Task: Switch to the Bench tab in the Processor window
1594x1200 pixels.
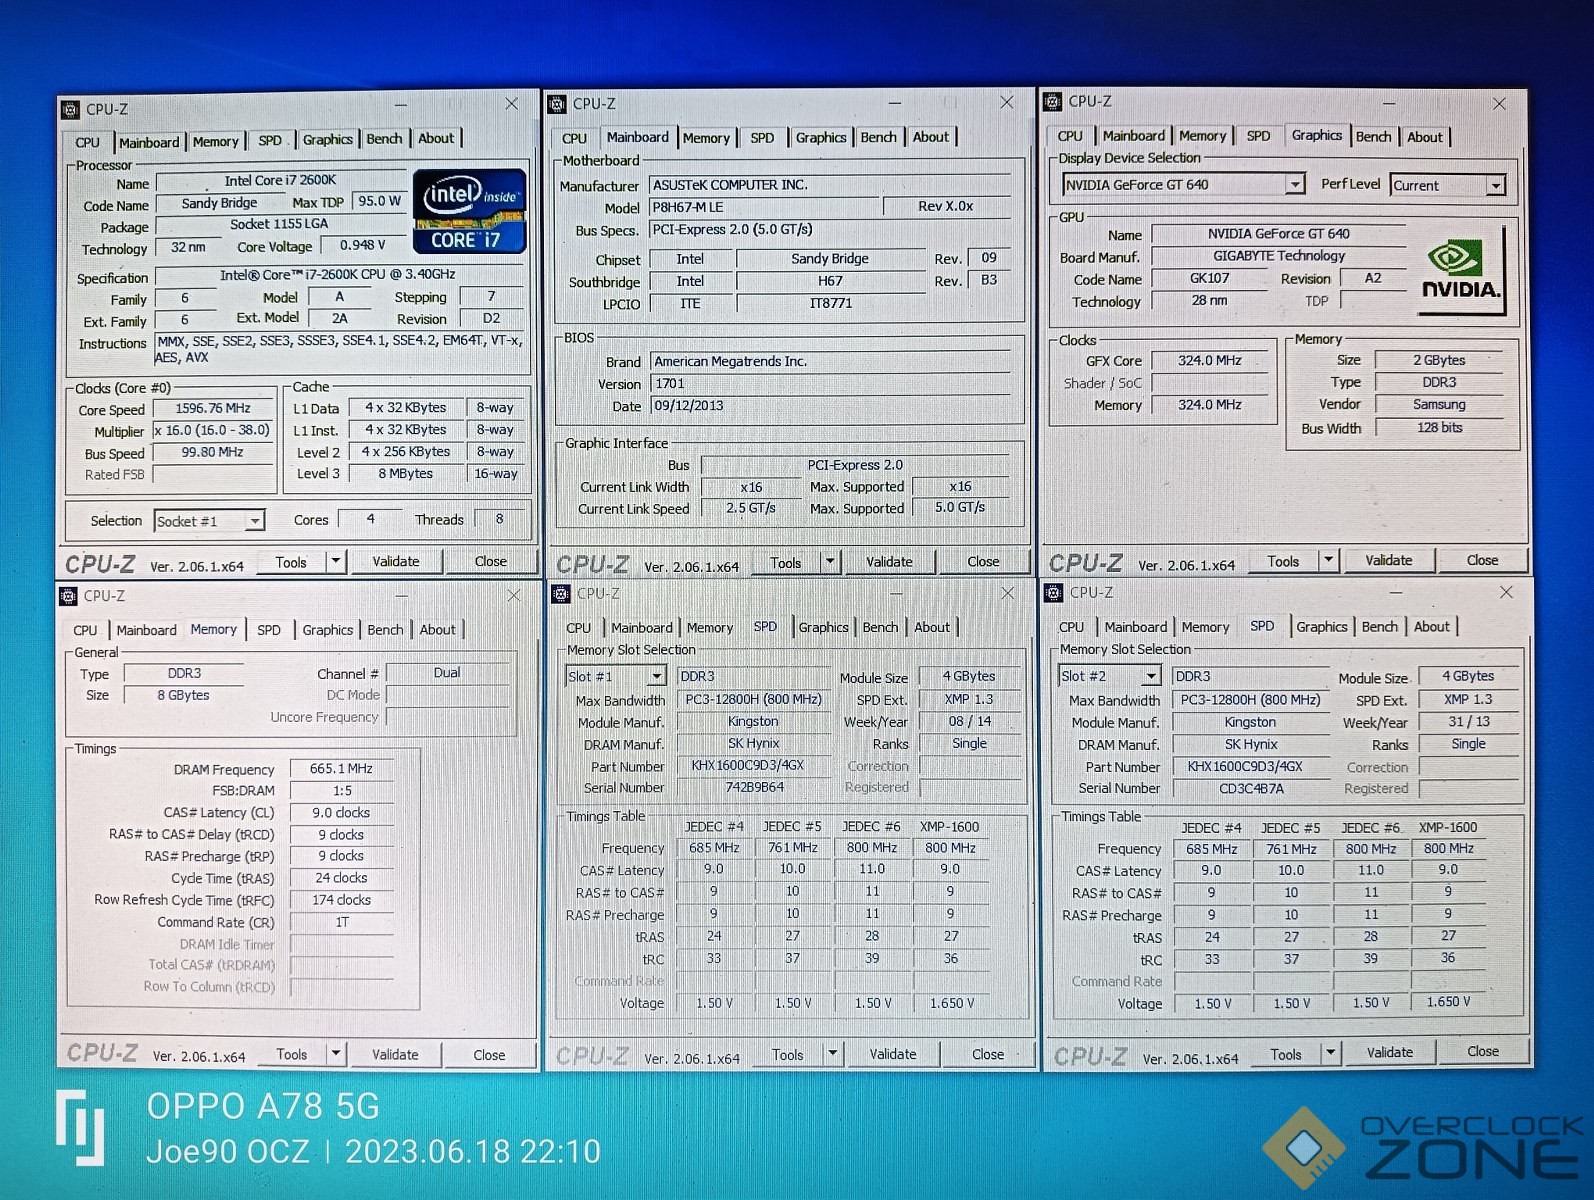Action: point(384,139)
